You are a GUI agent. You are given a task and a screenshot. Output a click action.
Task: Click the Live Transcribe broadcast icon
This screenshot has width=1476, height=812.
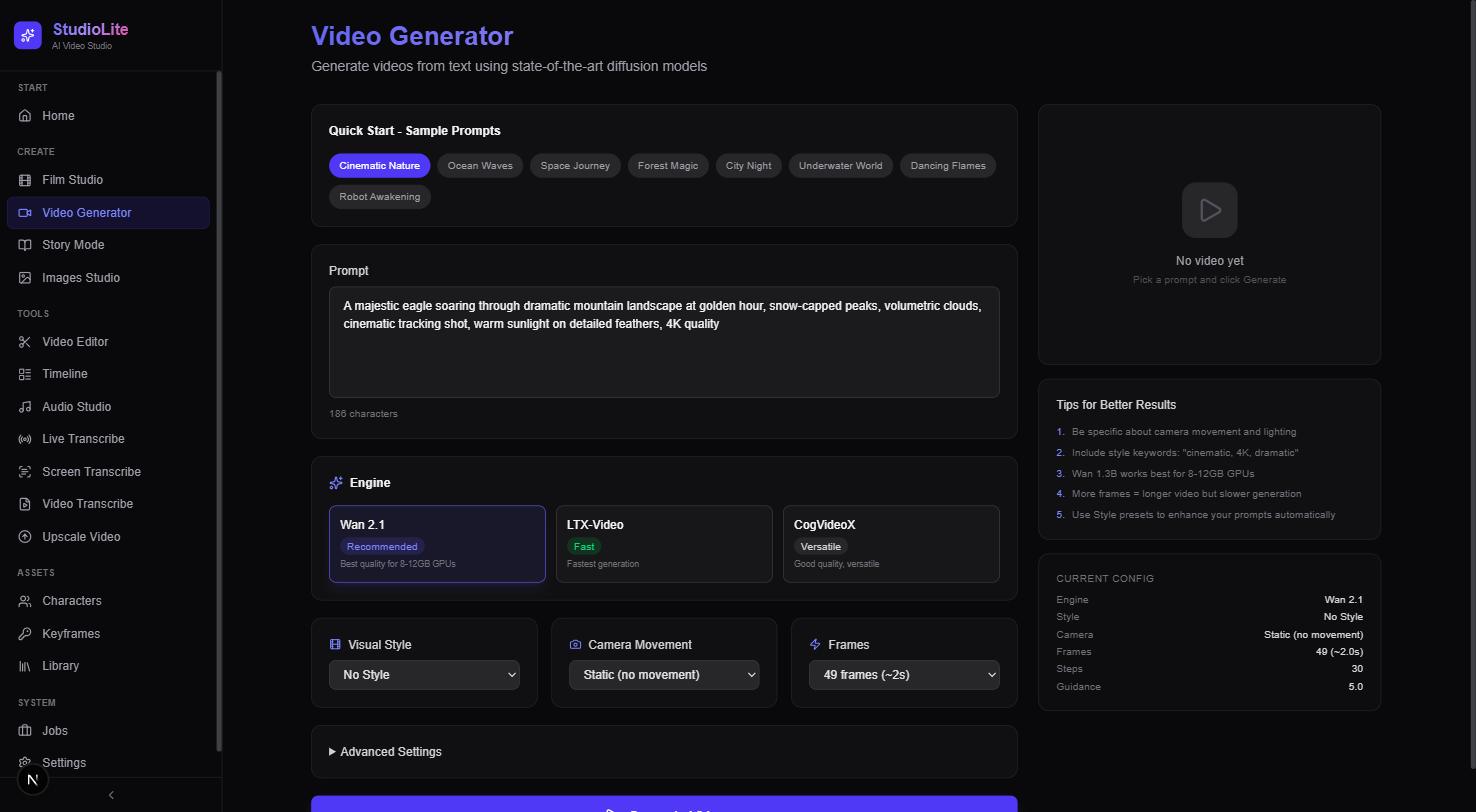[x=25, y=439]
